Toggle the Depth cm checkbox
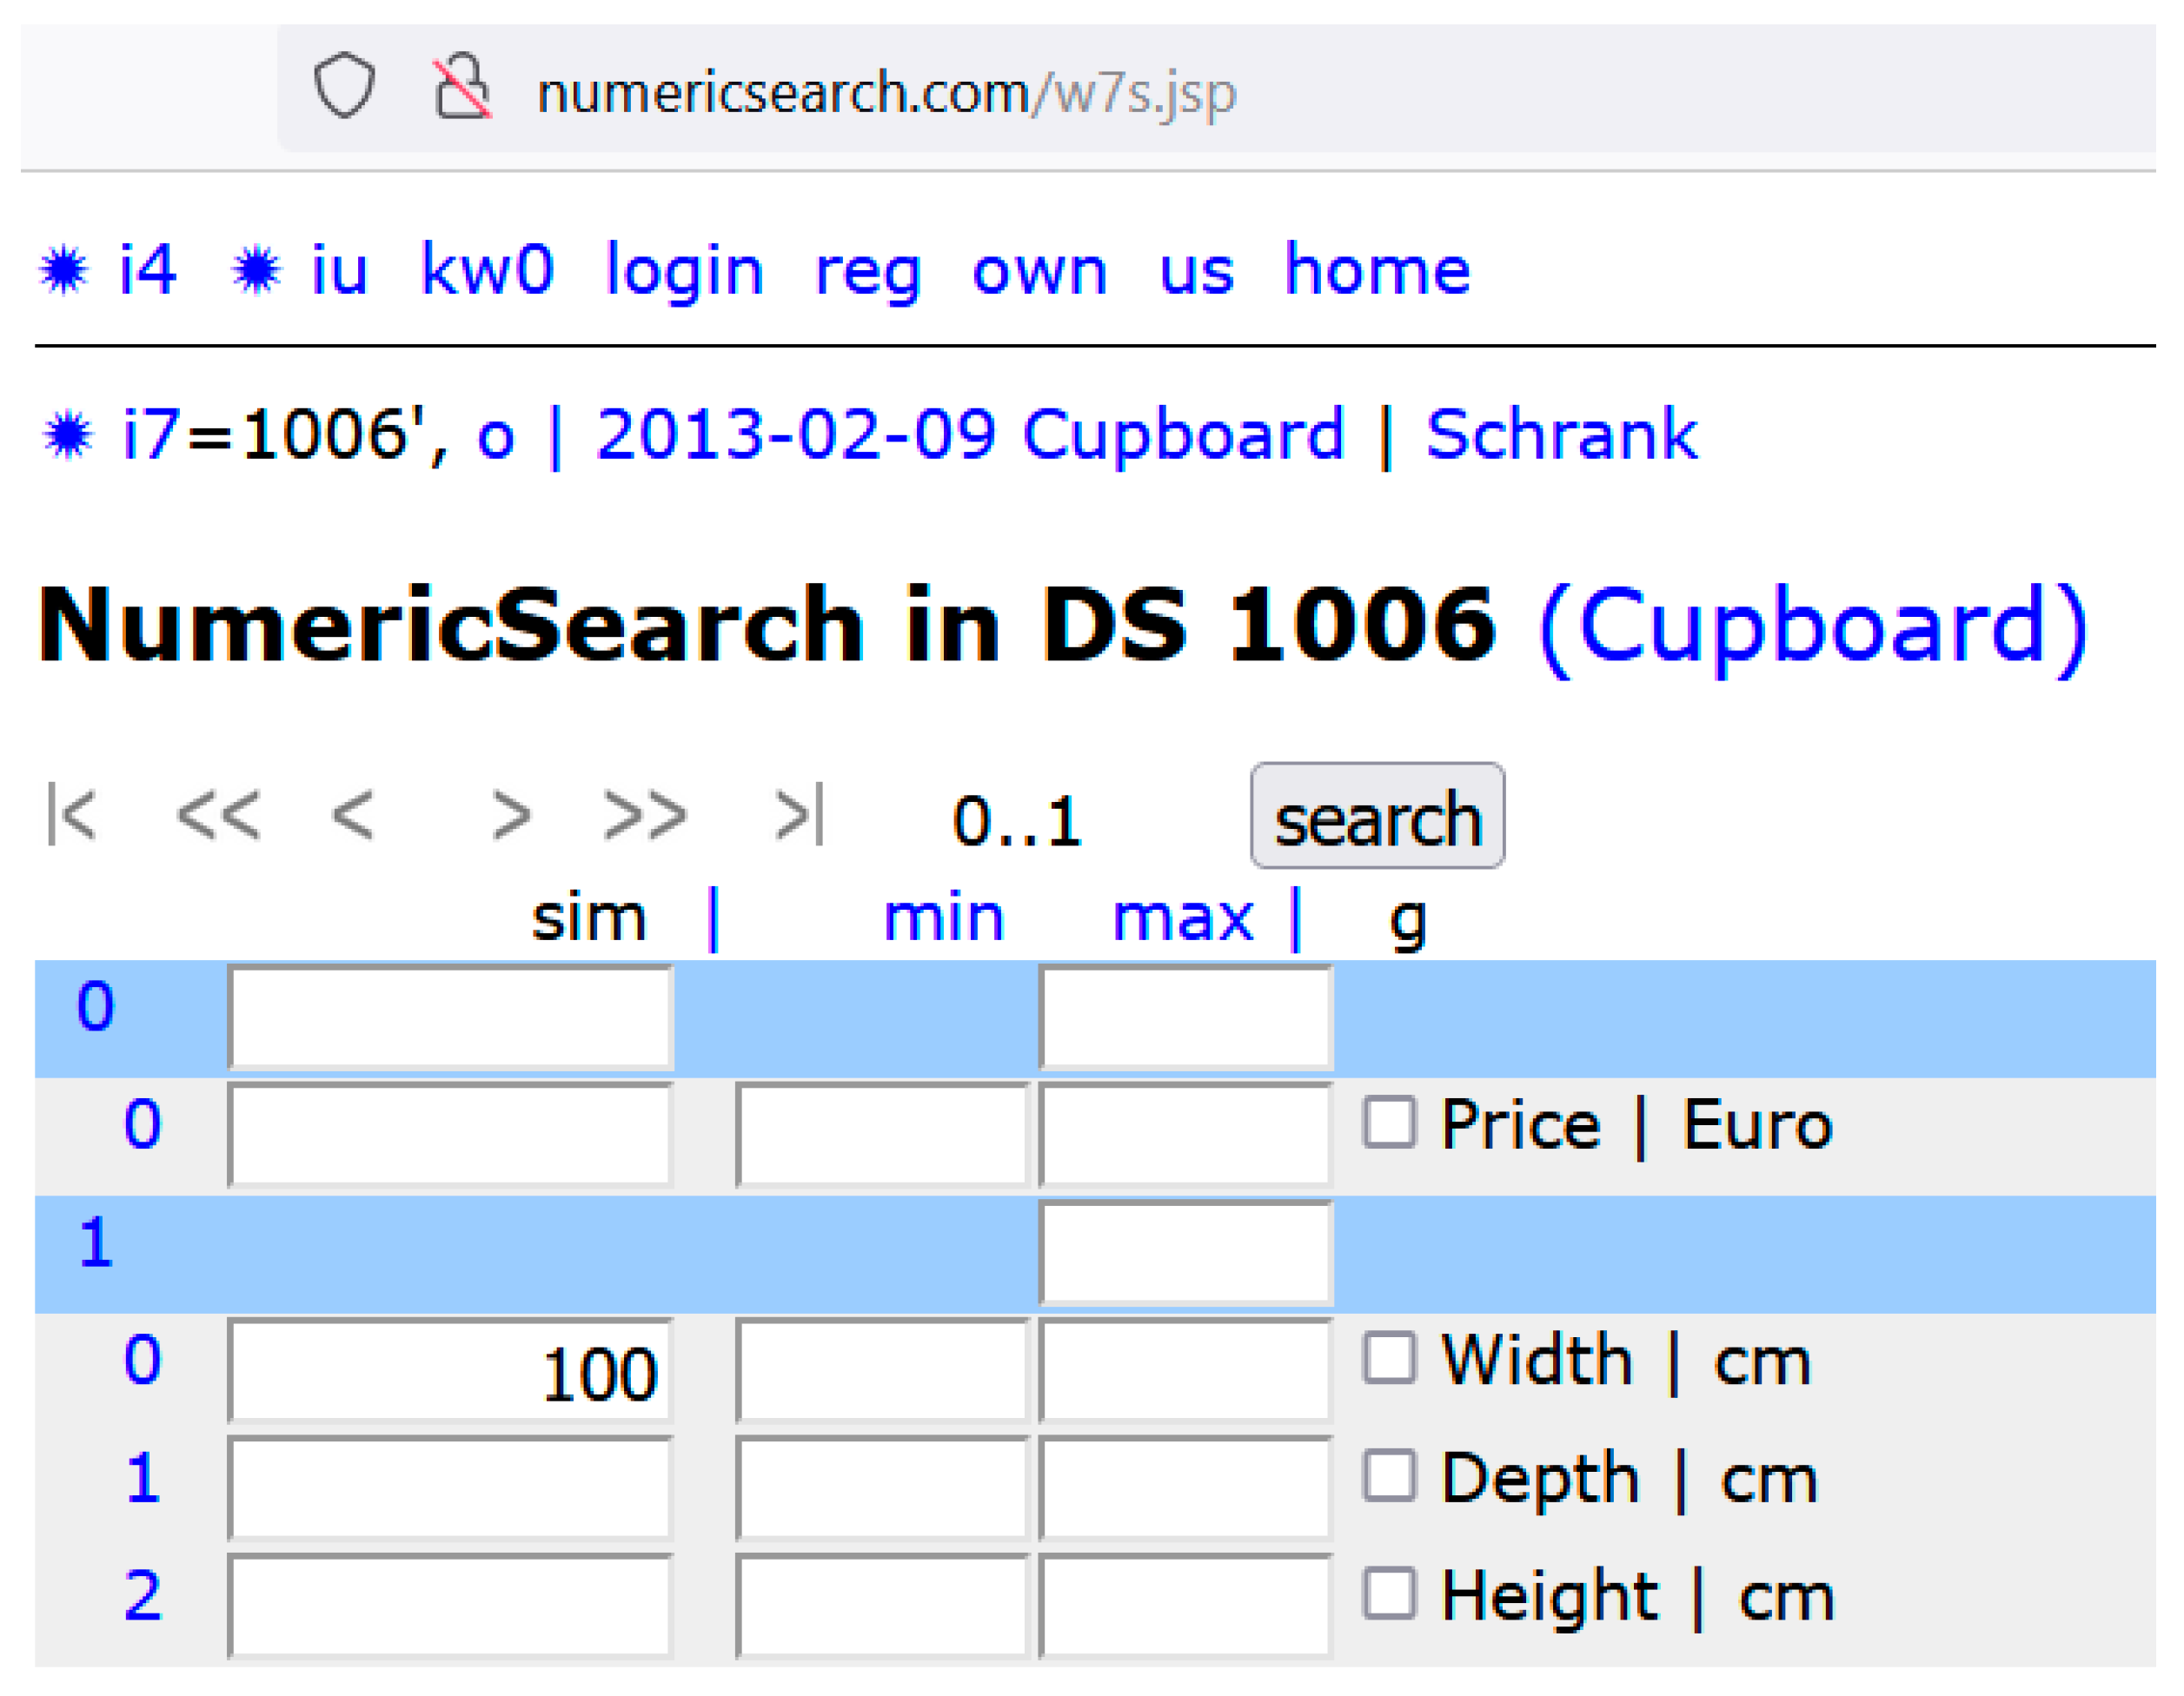 coord(1389,1476)
